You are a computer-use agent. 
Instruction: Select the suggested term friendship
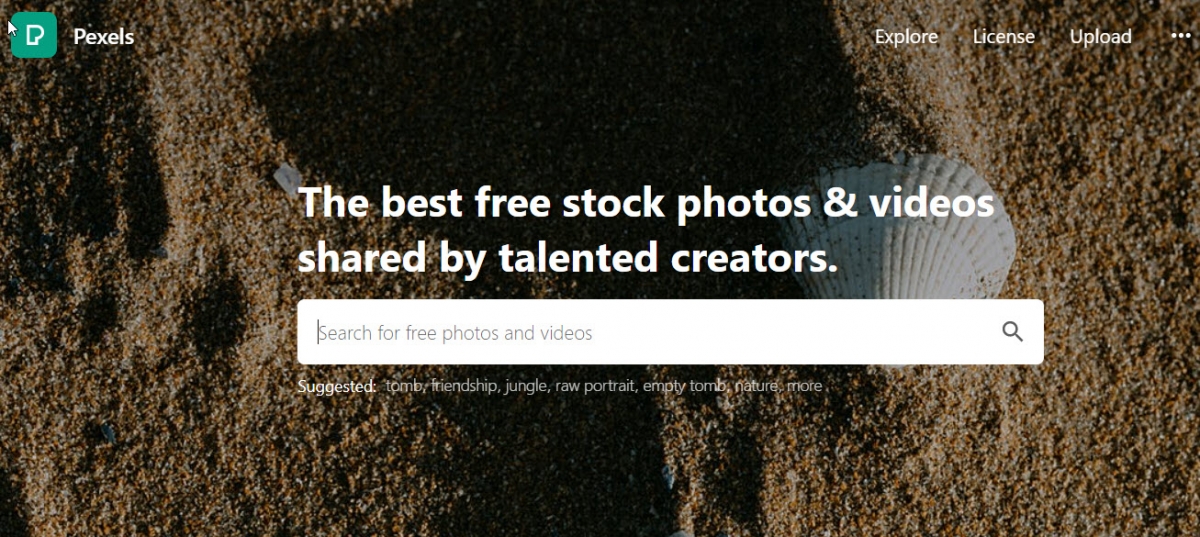click(x=465, y=386)
